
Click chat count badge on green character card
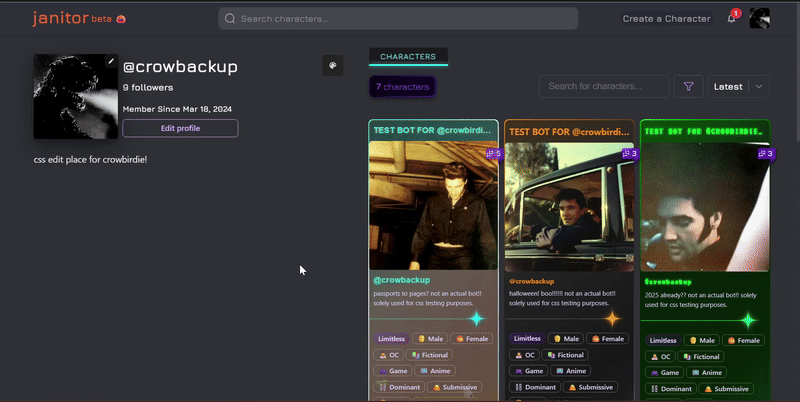(763, 154)
